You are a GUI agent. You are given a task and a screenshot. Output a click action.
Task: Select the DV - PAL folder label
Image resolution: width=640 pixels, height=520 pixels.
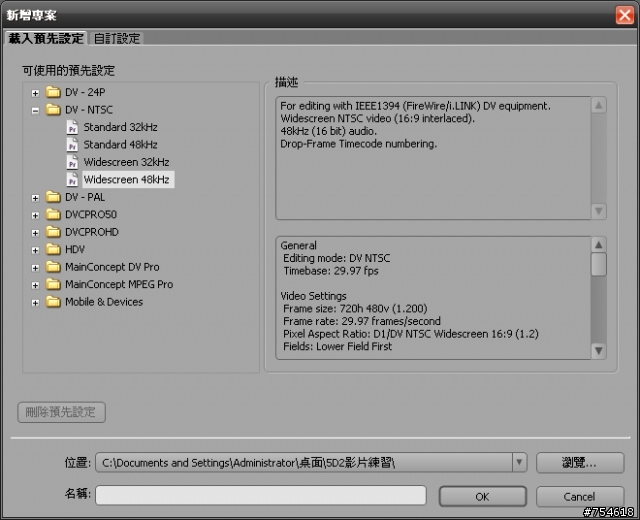click(85, 197)
